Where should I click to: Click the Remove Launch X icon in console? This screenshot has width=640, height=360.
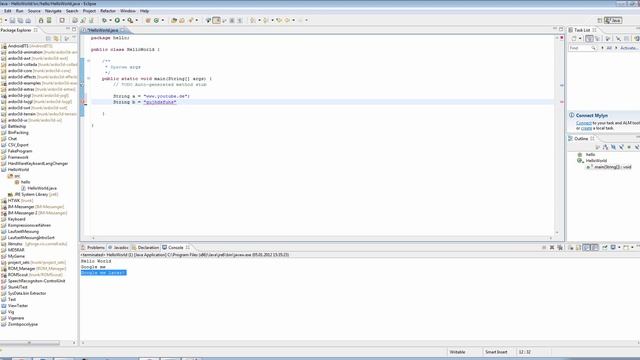pyautogui.click(x=552, y=247)
